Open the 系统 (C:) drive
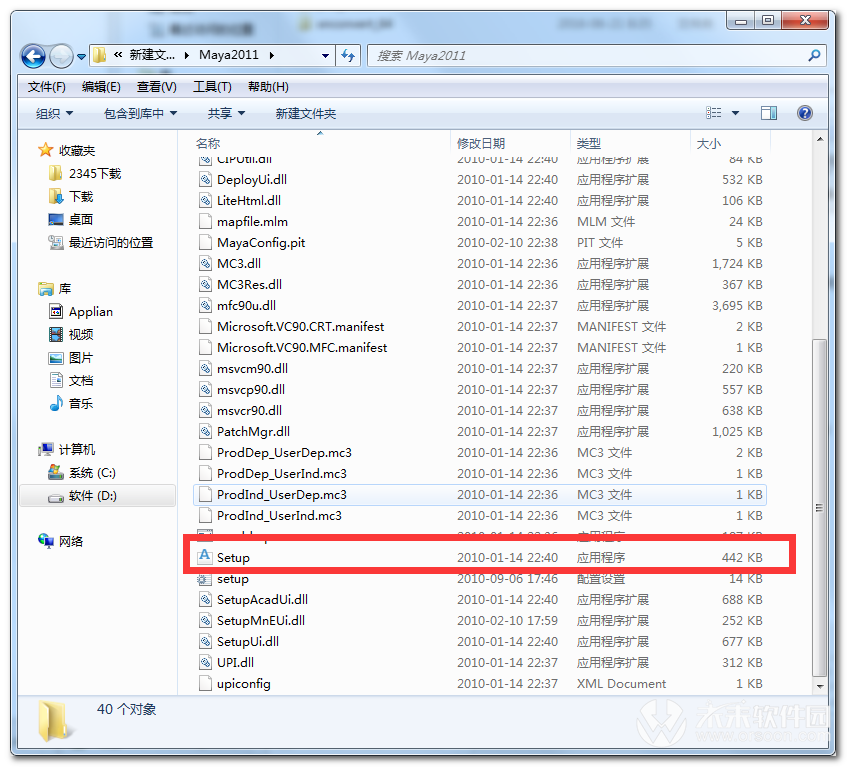Image resolution: width=847 pixels, height=767 pixels. pyautogui.click(x=82, y=473)
